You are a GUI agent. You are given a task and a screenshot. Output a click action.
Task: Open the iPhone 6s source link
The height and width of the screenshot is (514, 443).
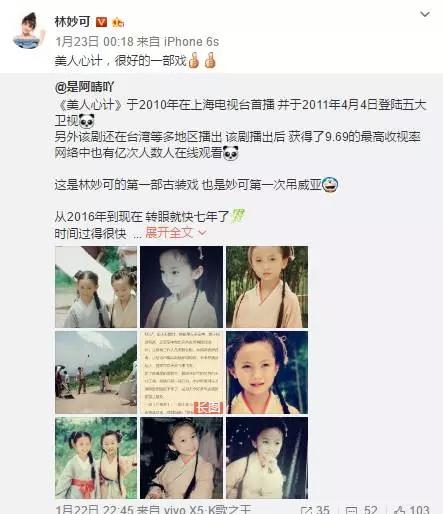(x=191, y=42)
